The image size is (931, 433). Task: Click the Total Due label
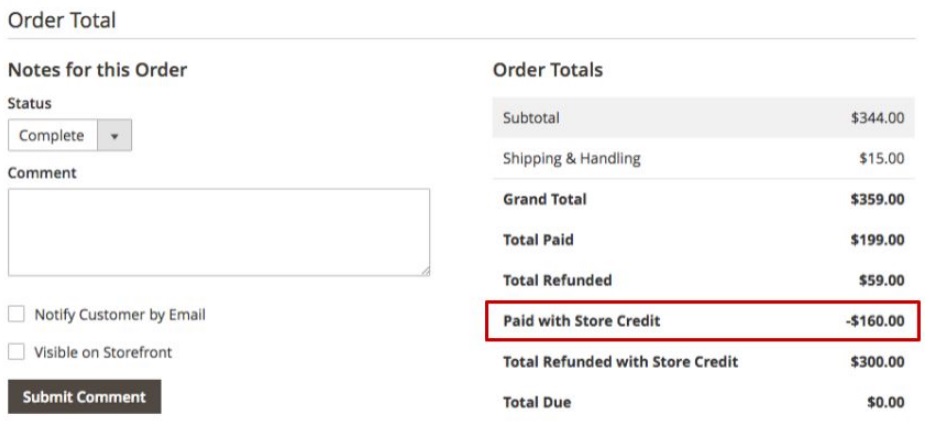536,402
